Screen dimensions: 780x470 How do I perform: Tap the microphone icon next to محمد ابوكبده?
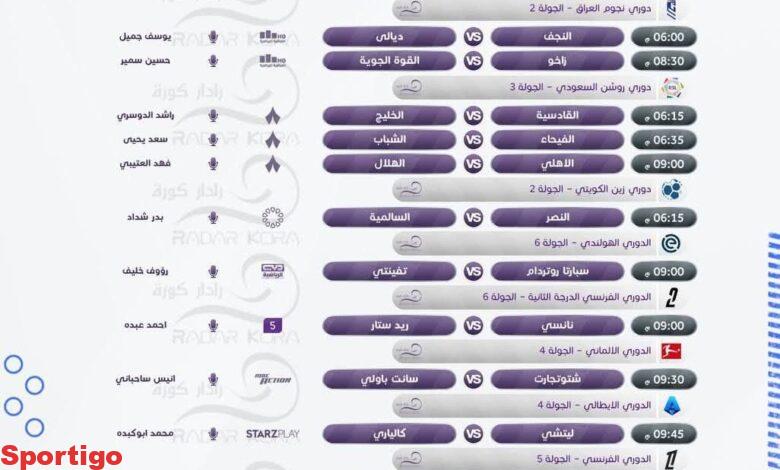(212, 434)
